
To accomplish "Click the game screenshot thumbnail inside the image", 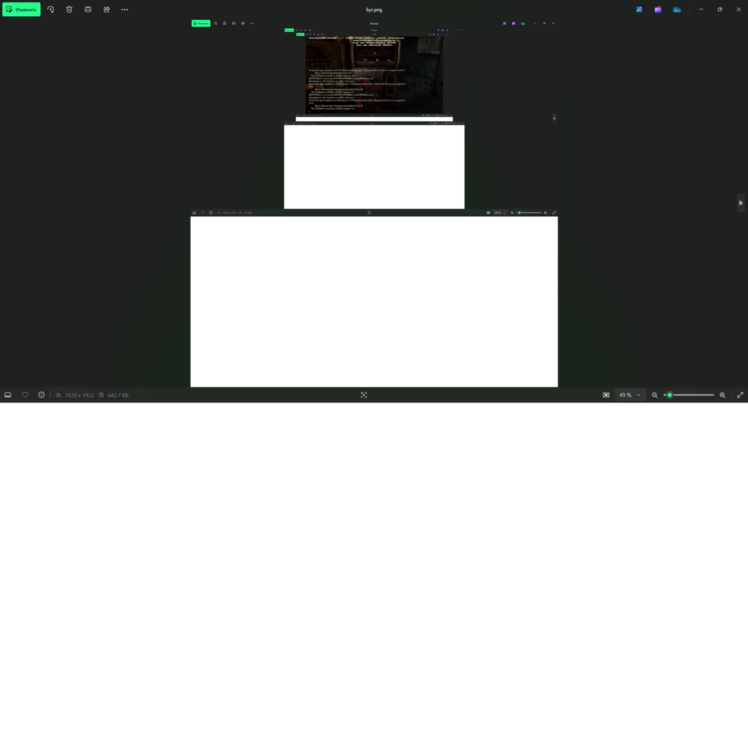I will click(374, 75).
